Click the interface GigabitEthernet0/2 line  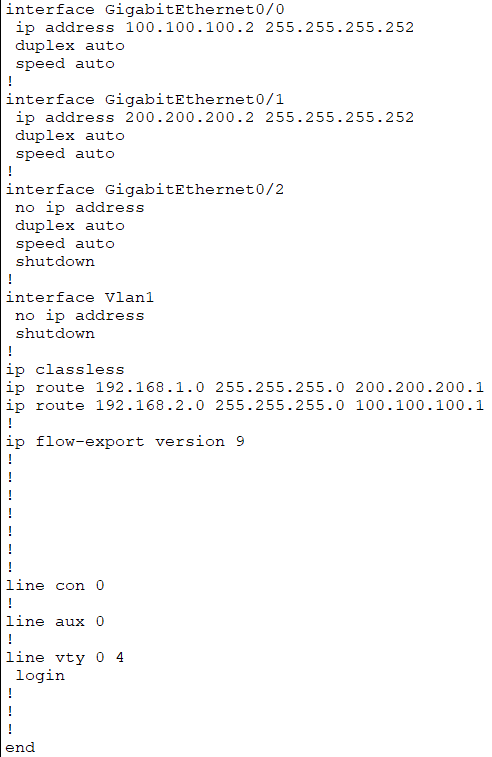[x=145, y=189]
